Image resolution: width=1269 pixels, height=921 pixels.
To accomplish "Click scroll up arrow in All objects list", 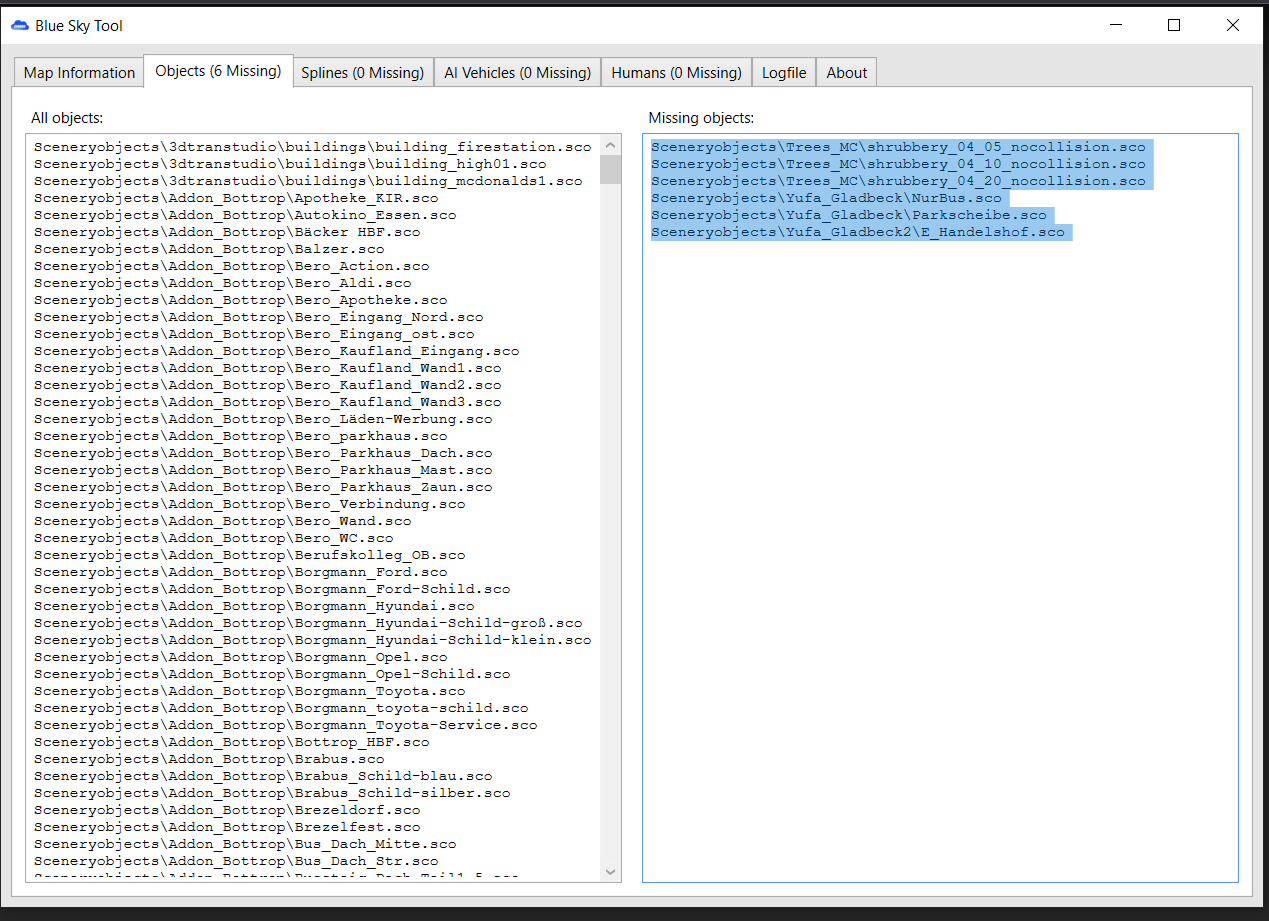I will click(610, 146).
